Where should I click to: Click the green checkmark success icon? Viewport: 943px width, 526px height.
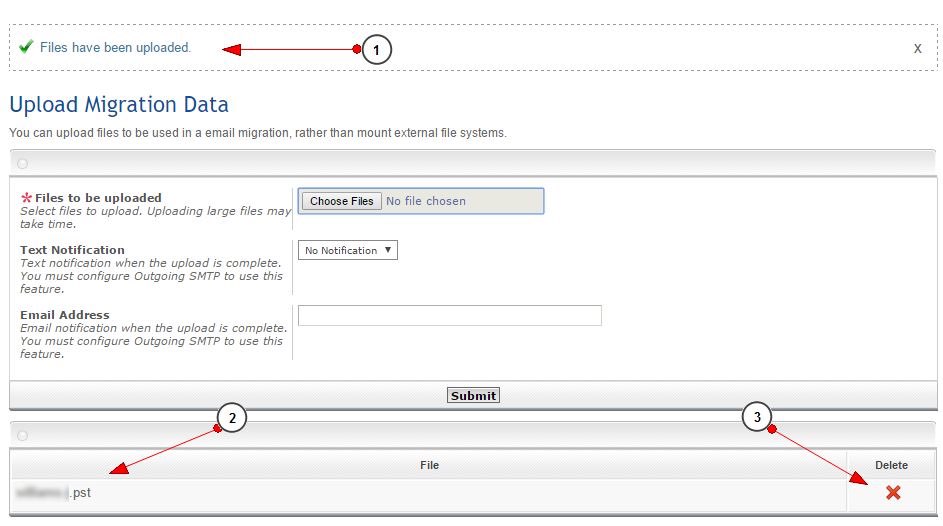pos(26,46)
